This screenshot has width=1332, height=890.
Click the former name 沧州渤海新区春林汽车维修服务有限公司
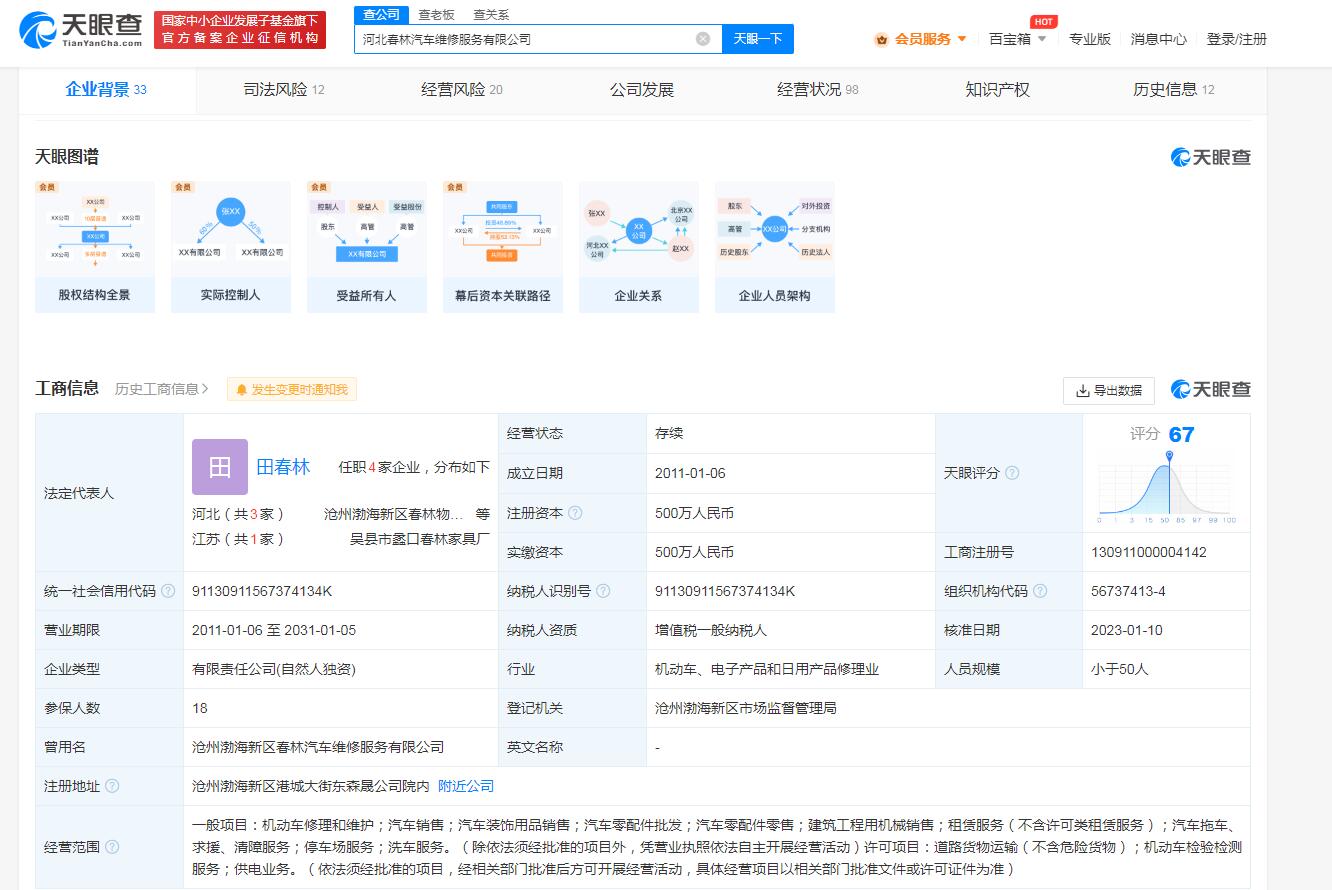[318, 747]
